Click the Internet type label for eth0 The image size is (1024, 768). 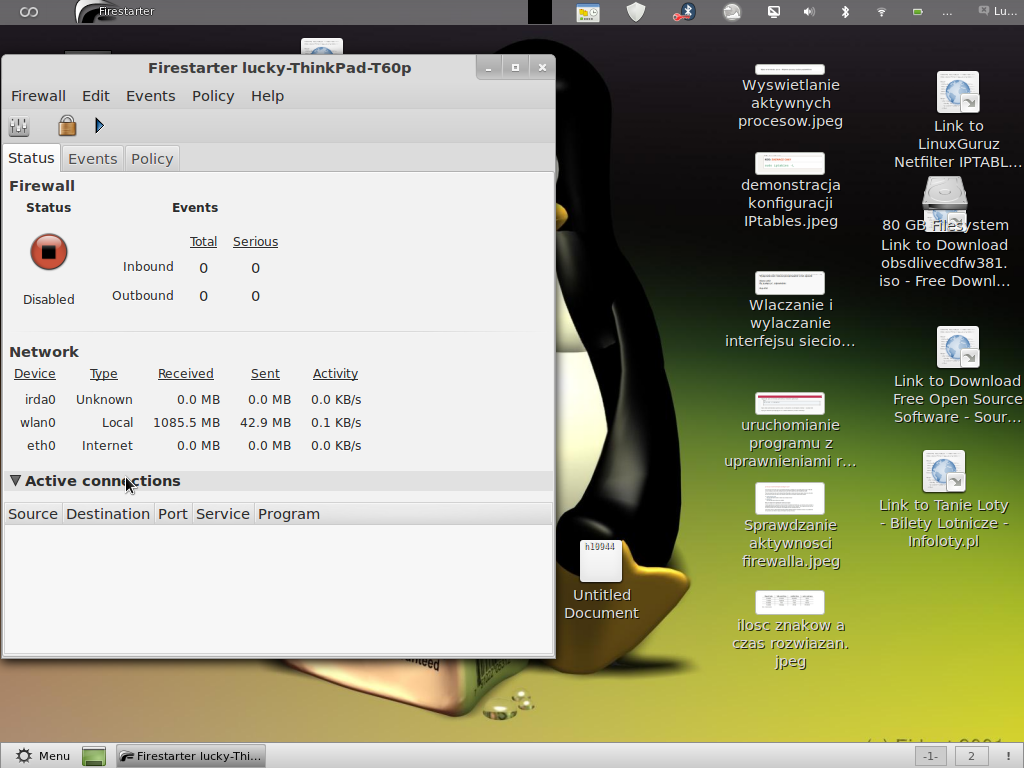(x=107, y=445)
